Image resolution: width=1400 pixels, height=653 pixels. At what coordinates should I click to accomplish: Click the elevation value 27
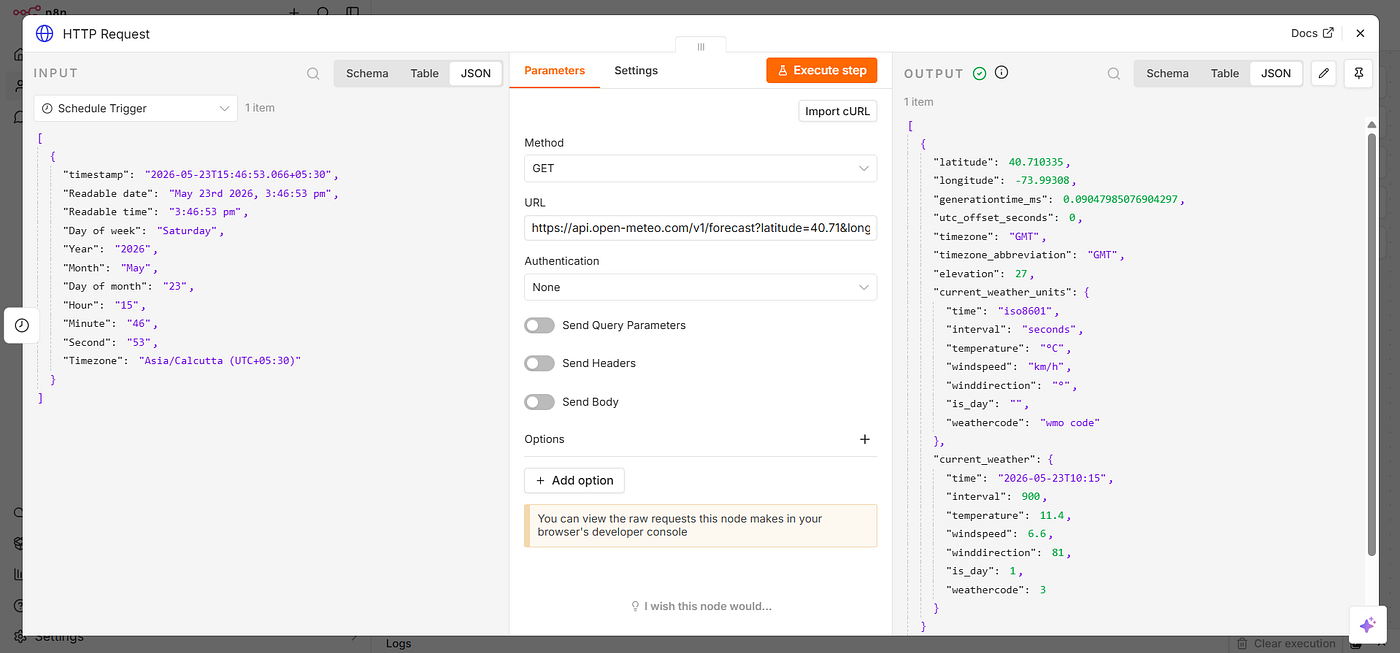coord(1020,273)
